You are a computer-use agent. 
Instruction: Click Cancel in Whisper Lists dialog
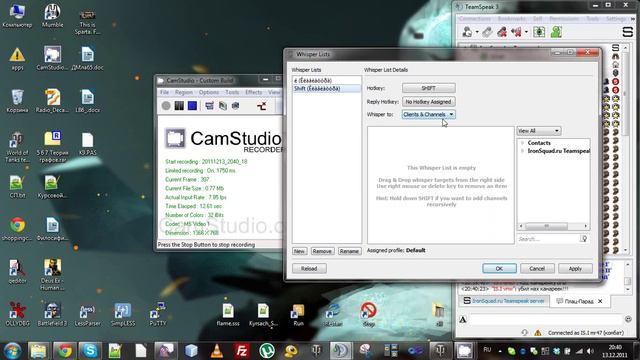click(537, 269)
